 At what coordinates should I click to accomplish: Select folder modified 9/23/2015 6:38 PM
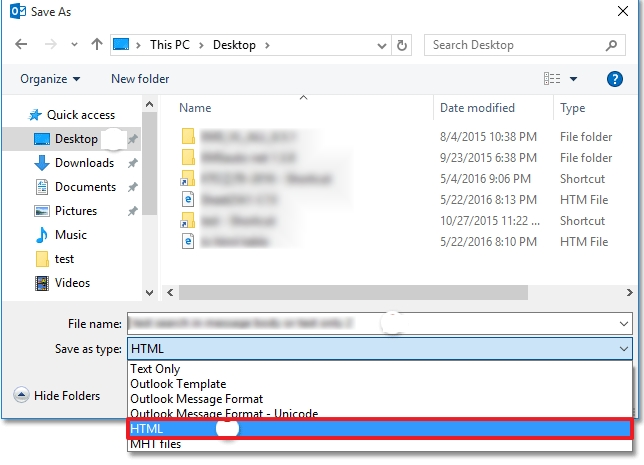click(397, 158)
